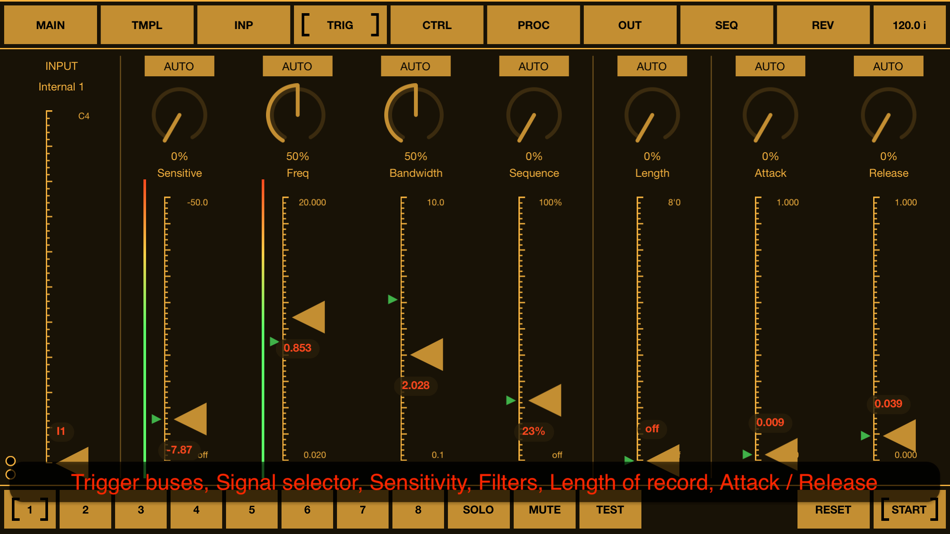
Task: Click the green marker on Sensitive scale
Action: (x=156, y=419)
